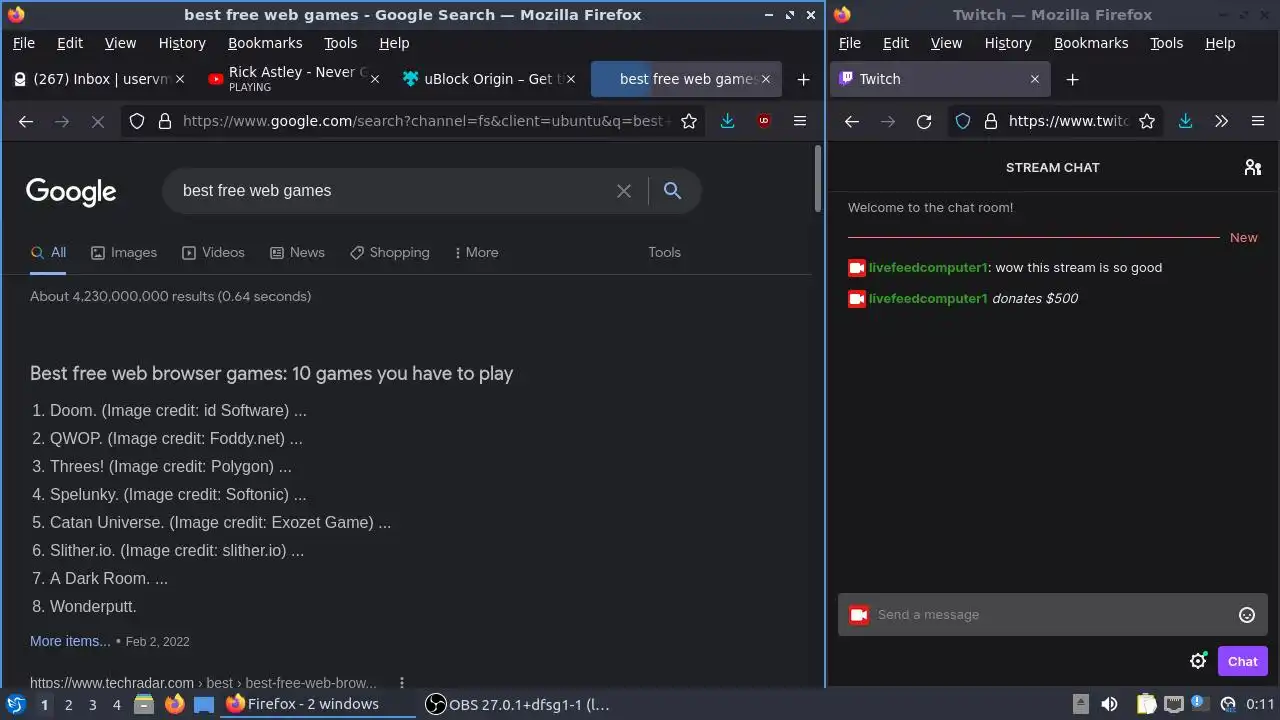Select the Shopping search filter
Viewport: 1280px width, 720px height.
(390, 252)
